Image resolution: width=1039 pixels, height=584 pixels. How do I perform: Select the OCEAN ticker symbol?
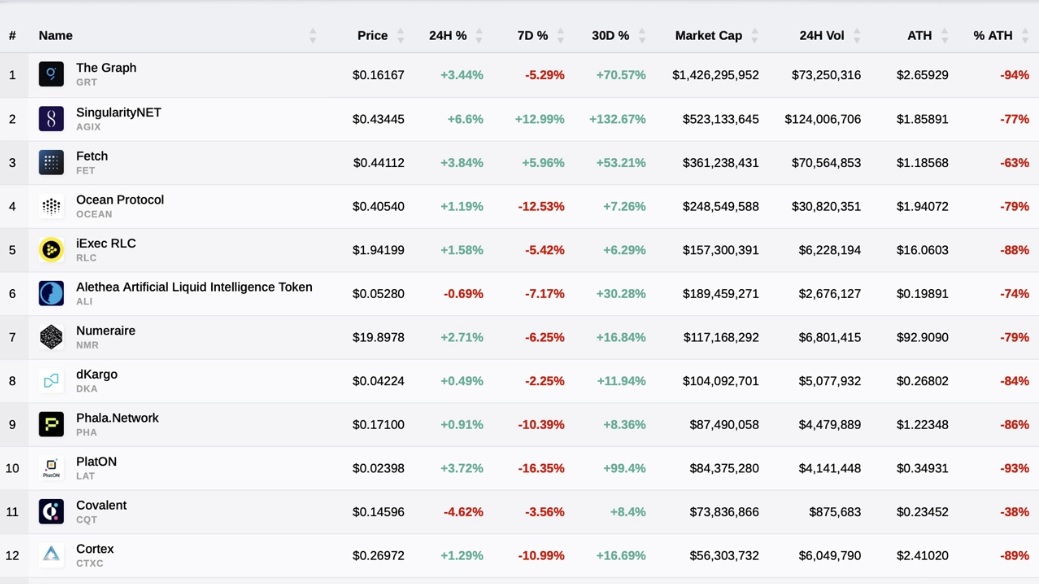coord(94,215)
